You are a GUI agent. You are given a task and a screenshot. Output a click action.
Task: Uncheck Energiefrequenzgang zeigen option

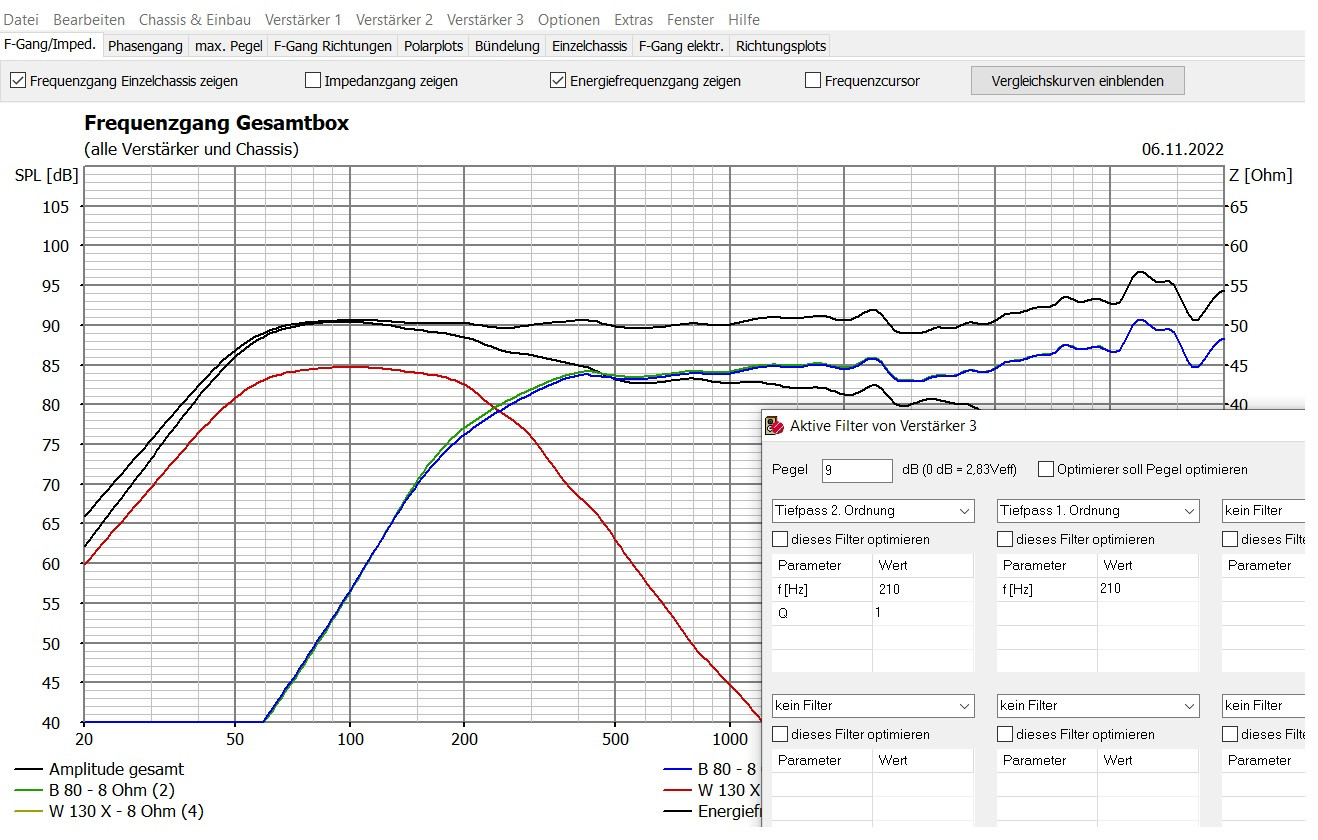tap(558, 81)
